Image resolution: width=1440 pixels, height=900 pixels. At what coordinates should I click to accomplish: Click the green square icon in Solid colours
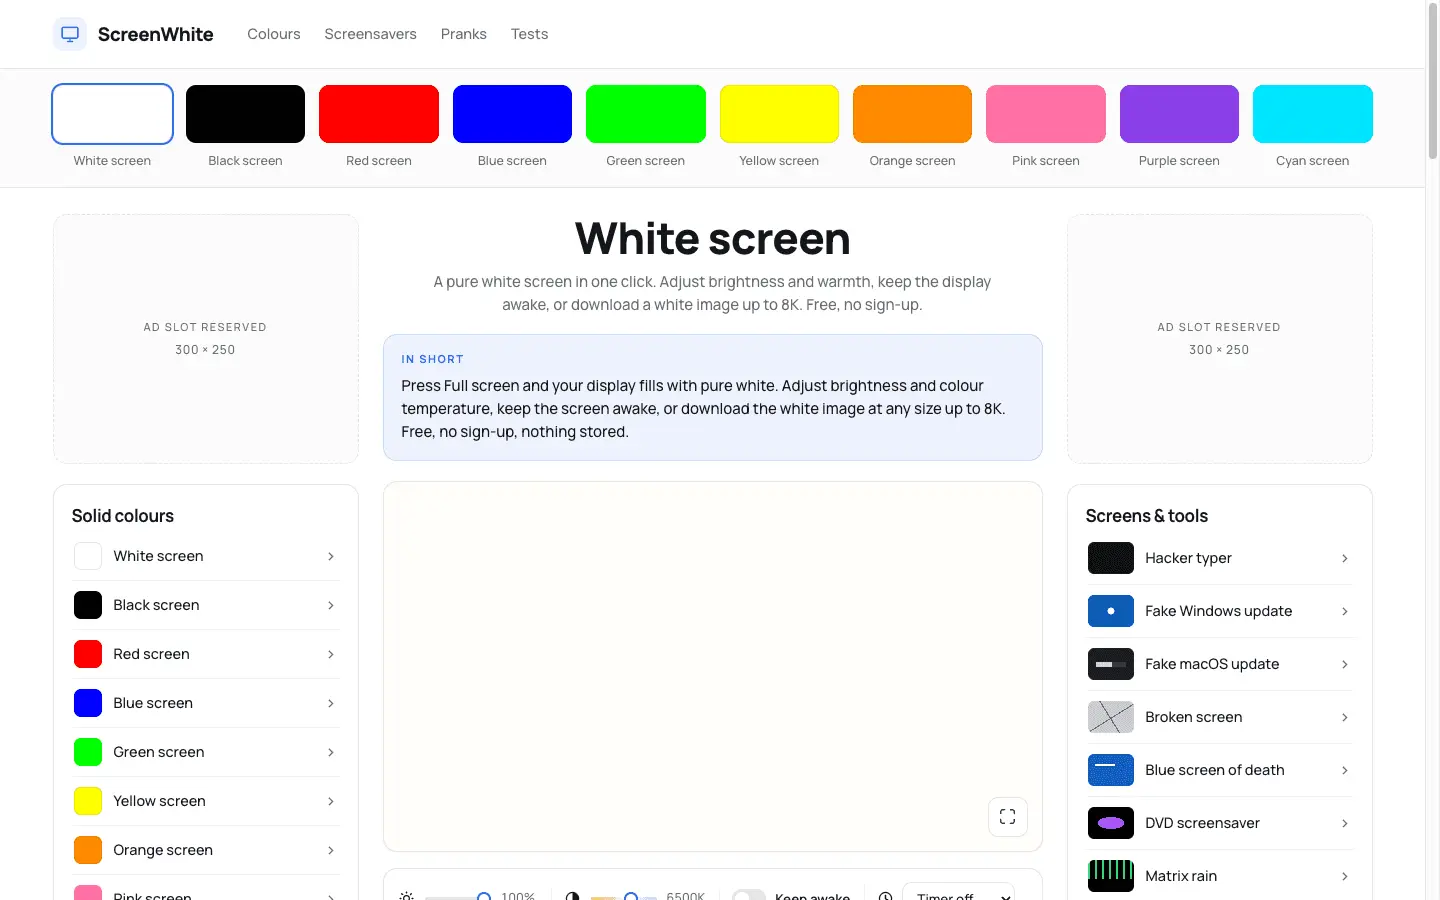coord(88,752)
